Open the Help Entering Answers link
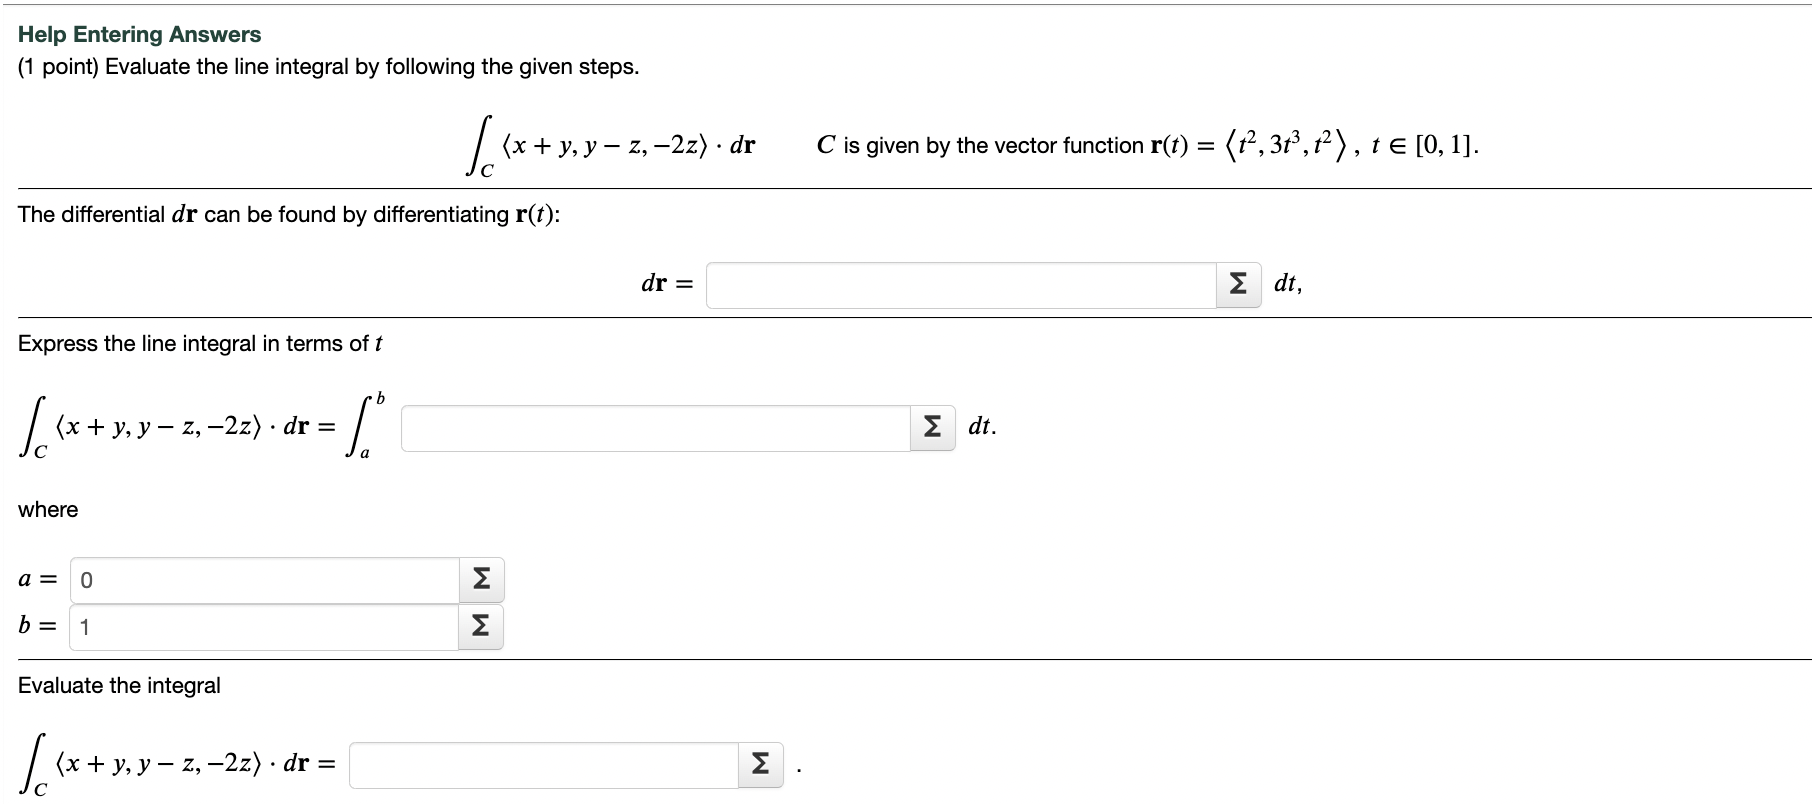This screenshot has width=1812, height=804. pos(139,33)
